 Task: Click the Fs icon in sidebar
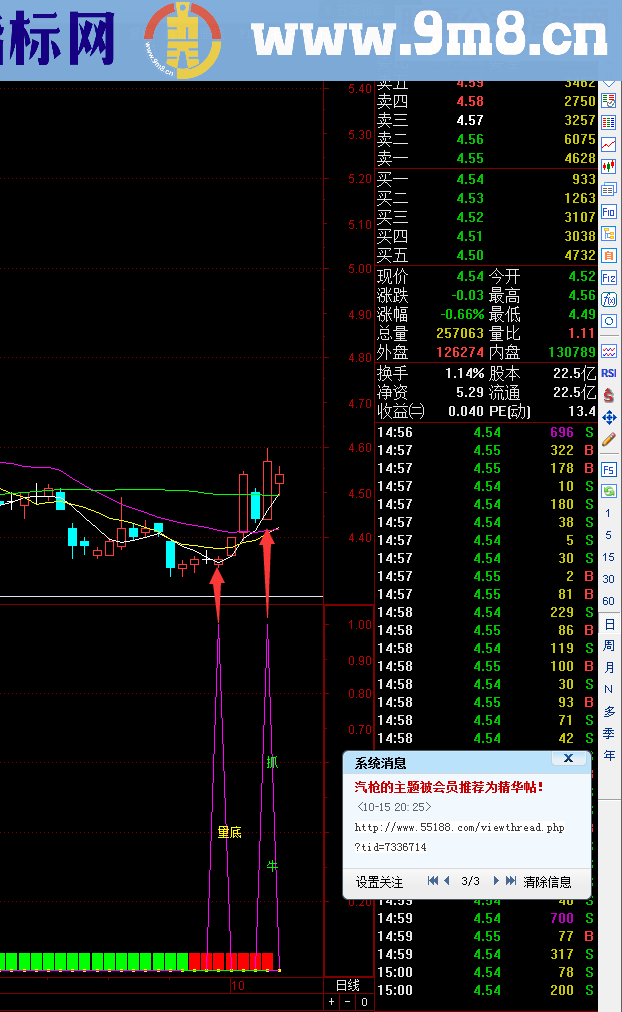tap(609, 469)
